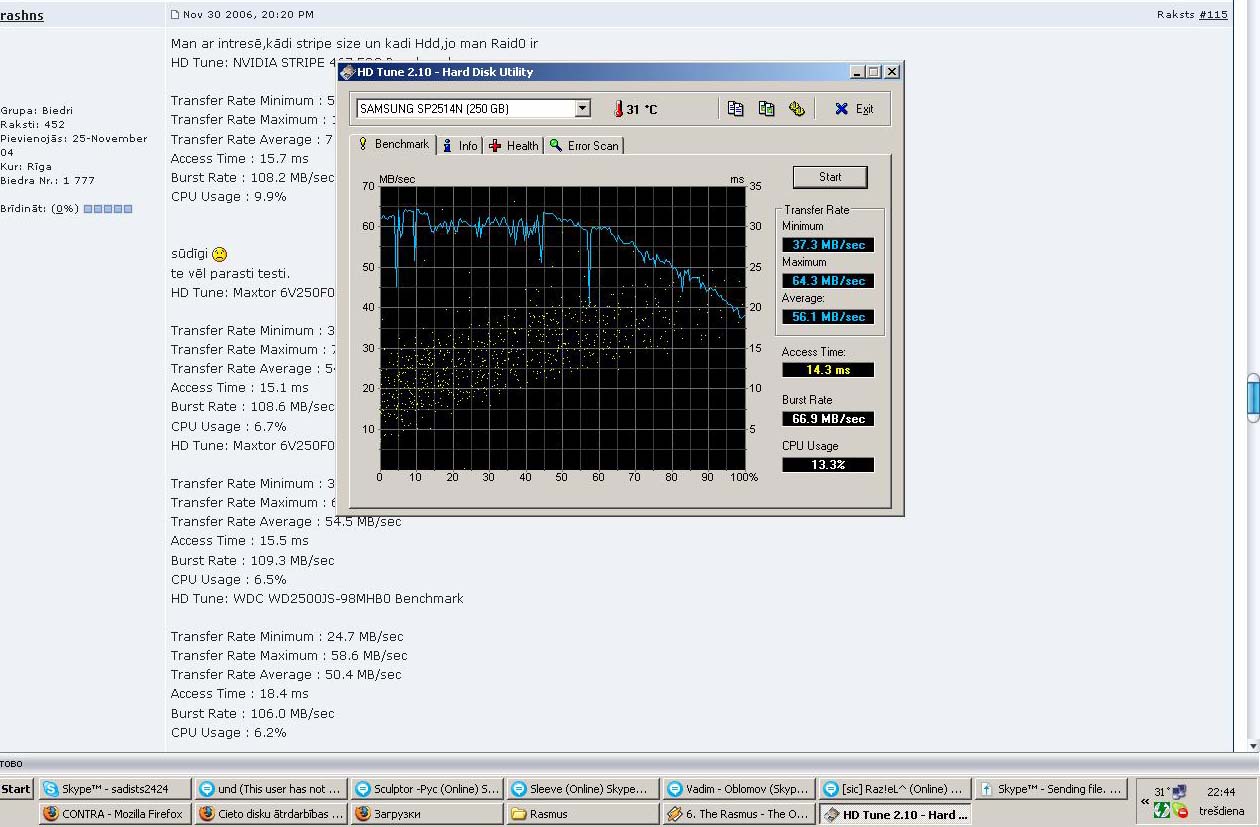1260x827 pixels.
Task: Click the 66.9 MB/sec burst rate value
Action: click(x=828, y=419)
